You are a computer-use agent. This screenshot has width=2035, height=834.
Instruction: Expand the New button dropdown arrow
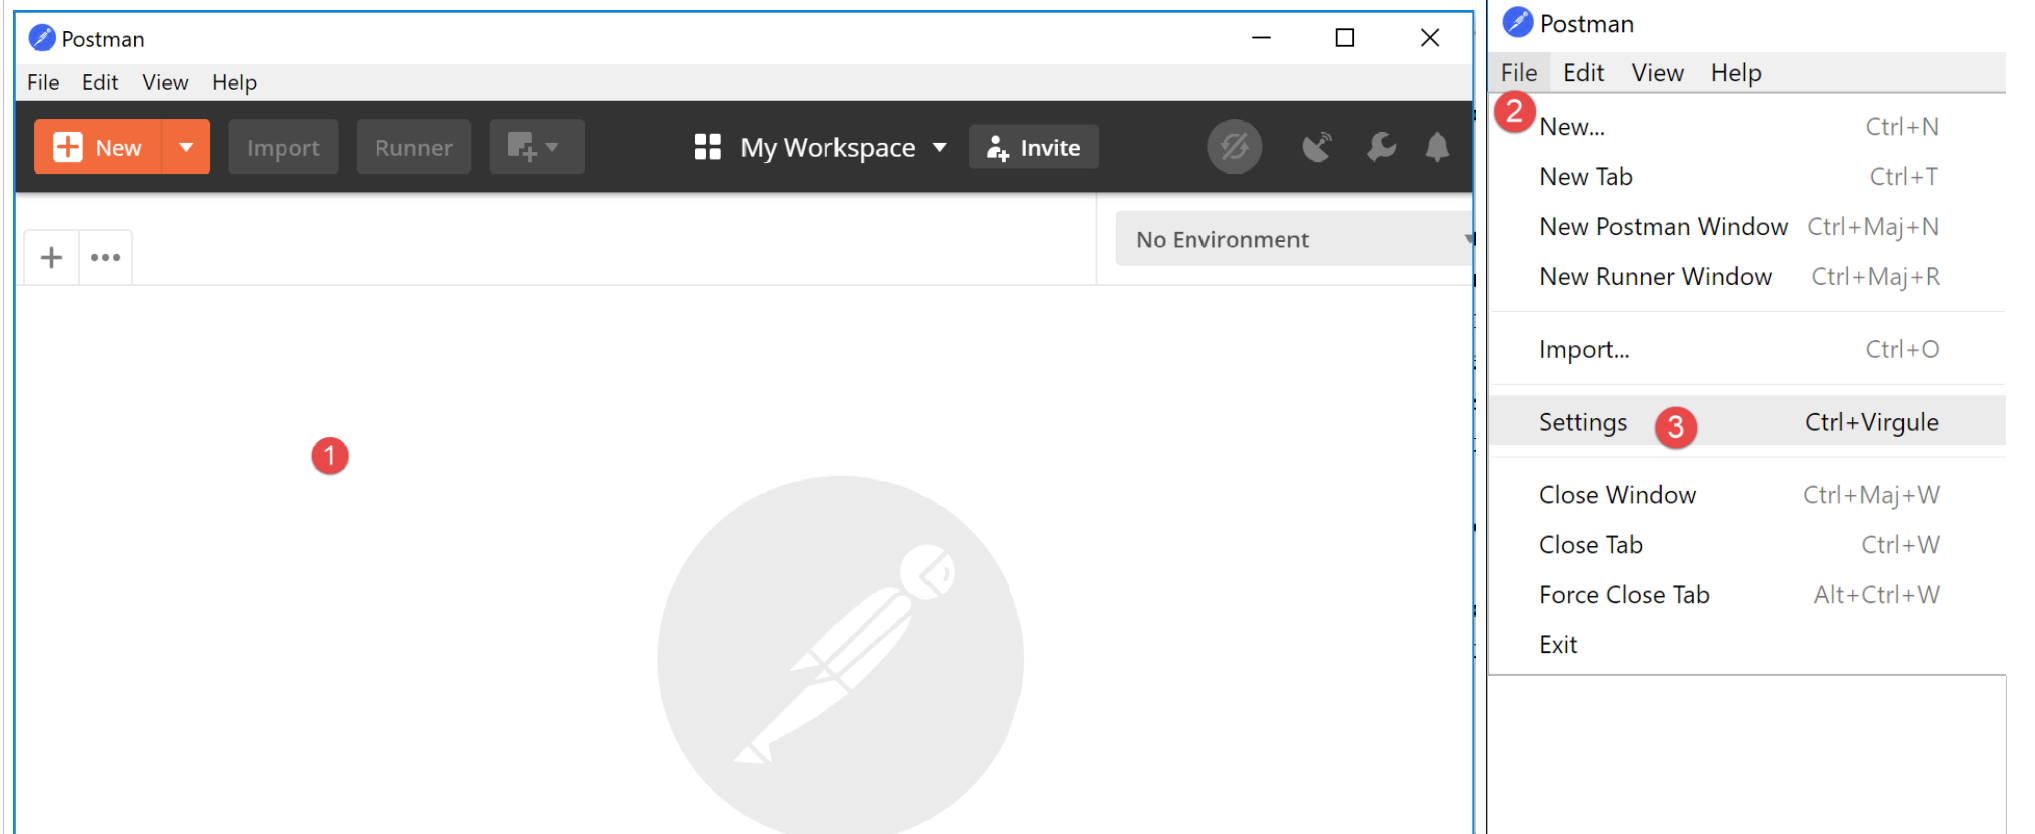pos(186,148)
